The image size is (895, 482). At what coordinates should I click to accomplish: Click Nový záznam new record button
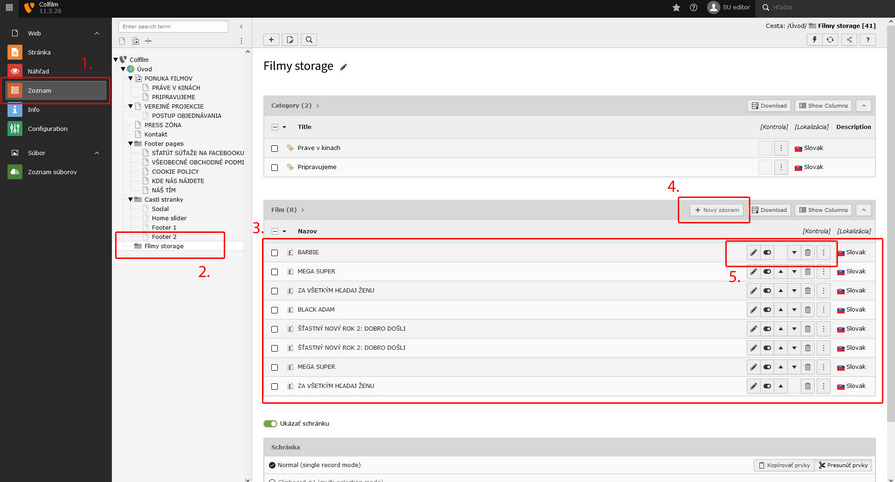click(716, 210)
